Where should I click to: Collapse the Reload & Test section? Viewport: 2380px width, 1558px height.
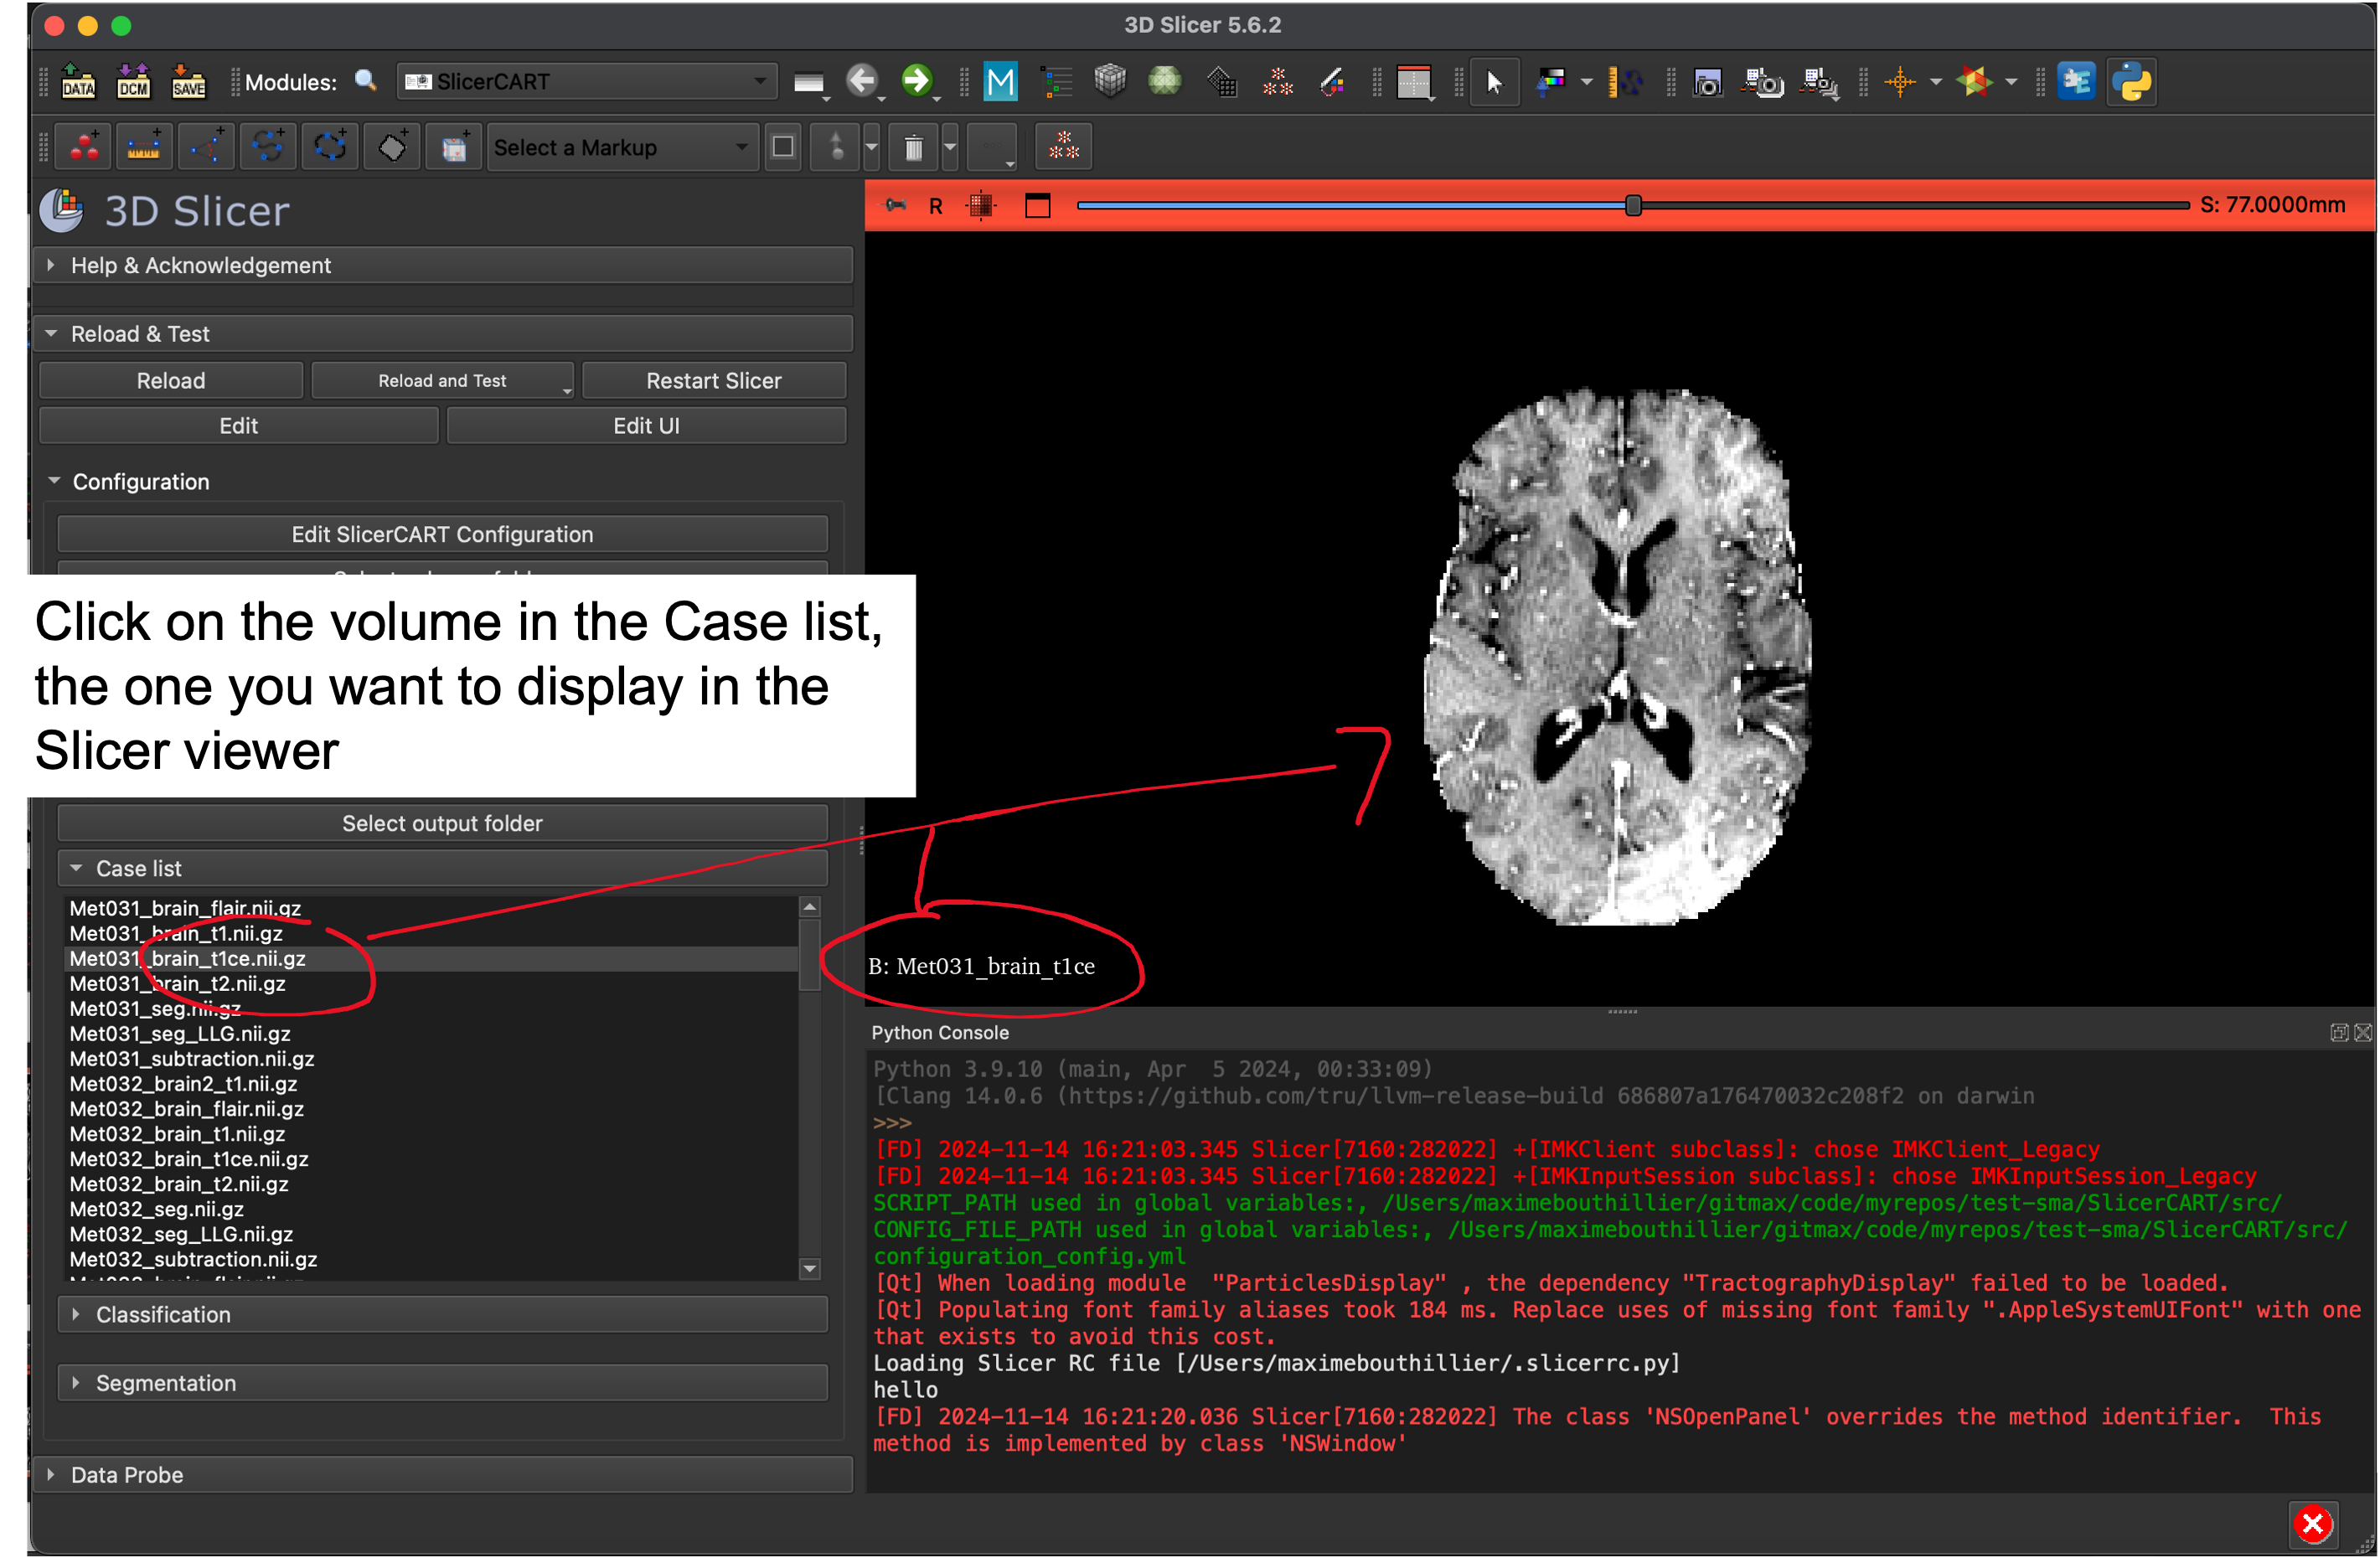pyautogui.click(x=443, y=333)
